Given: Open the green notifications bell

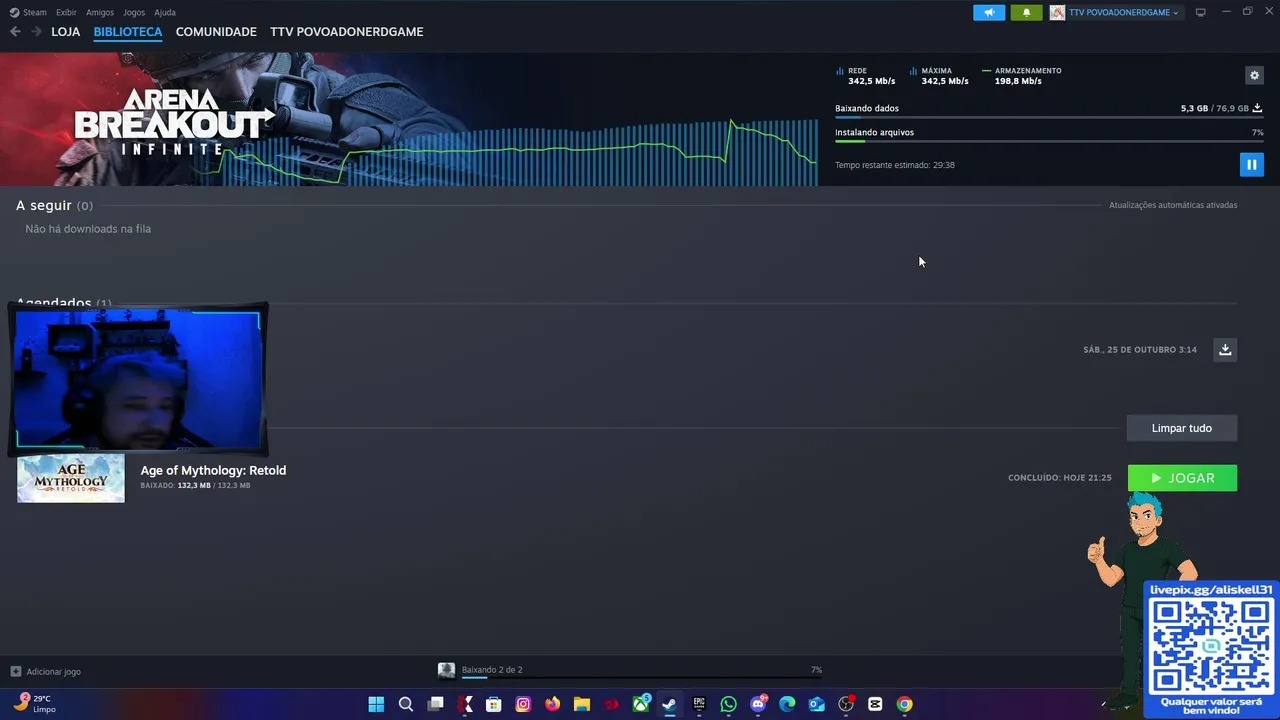Looking at the screenshot, I should point(1026,12).
